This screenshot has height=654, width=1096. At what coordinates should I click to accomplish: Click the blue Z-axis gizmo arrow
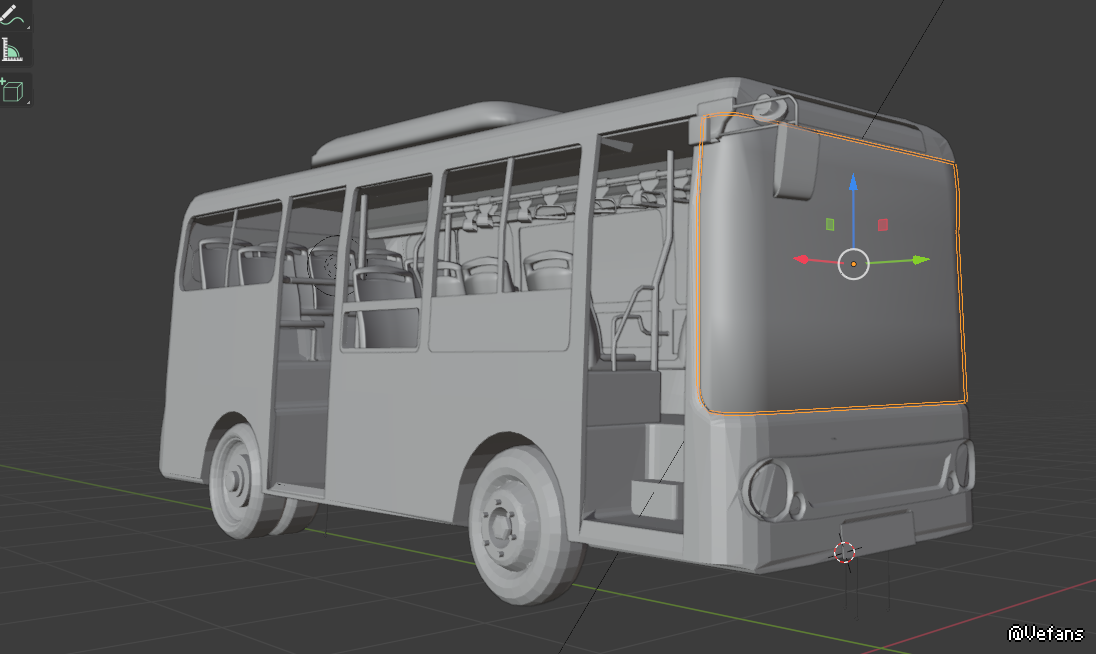tap(853, 186)
